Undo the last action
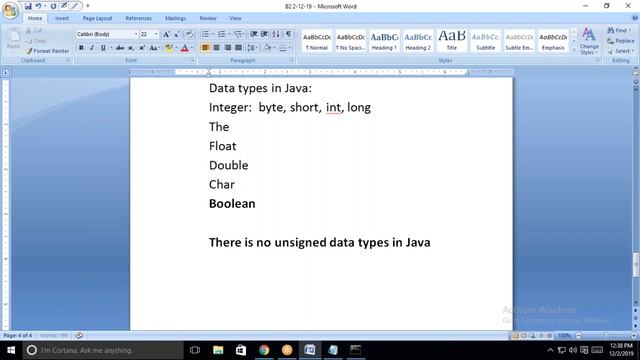This screenshot has height=360, width=640. pyautogui.click(x=38, y=6)
